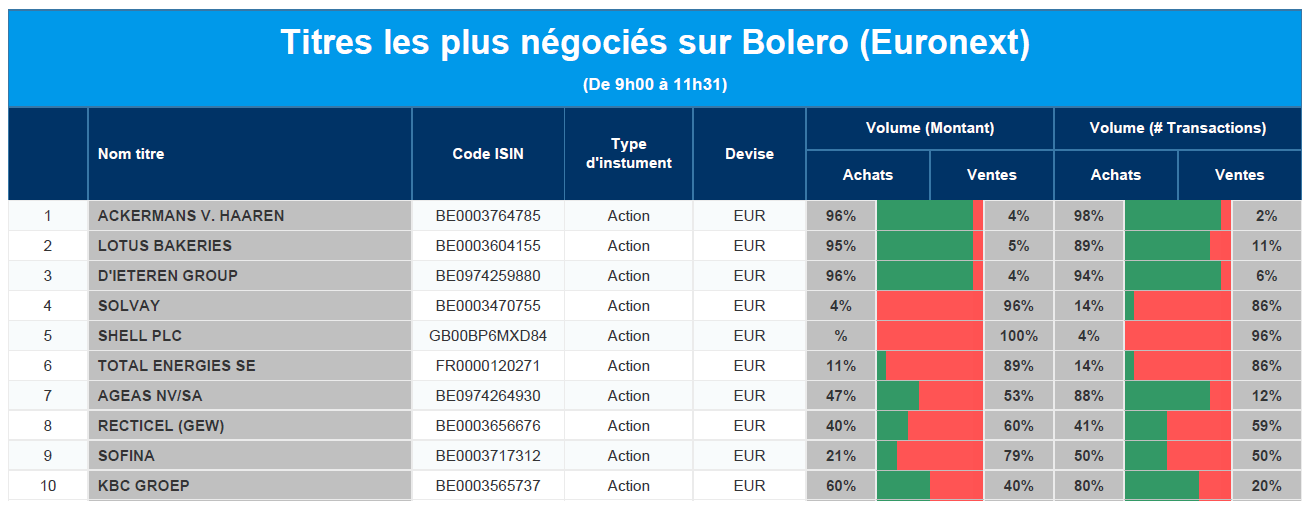Click the 100% sales value for SHELL PLC
1312x512 pixels.
[x=1019, y=336]
